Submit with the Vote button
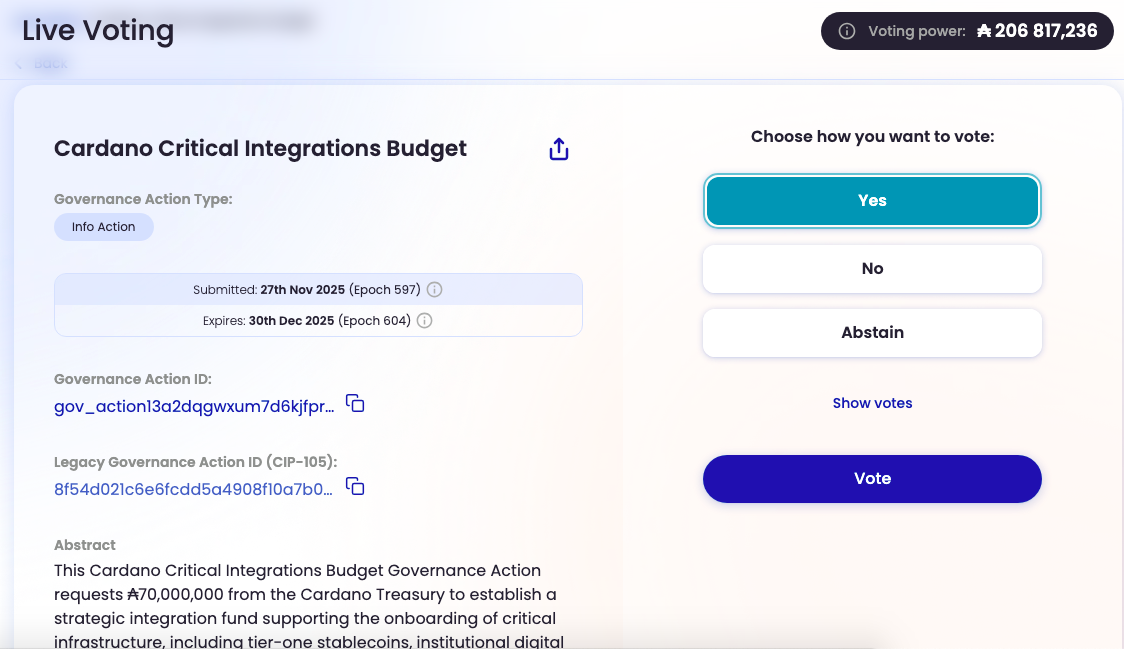The width and height of the screenshot is (1124, 649). point(872,479)
